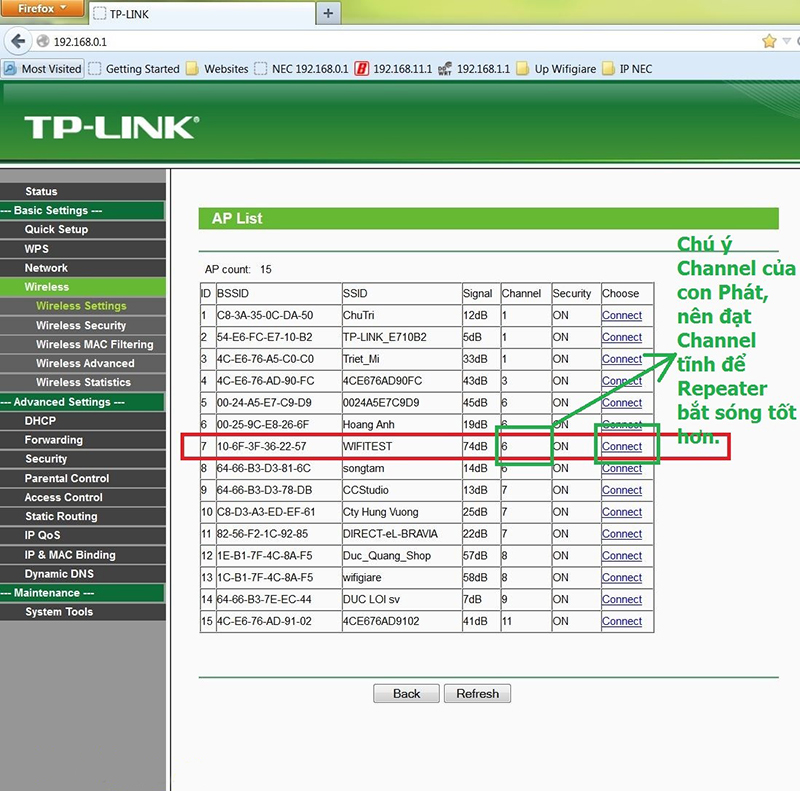The width and height of the screenshot is (800, 791).
Task: Open Parental Control menu item
Action: tap(83, 478)
